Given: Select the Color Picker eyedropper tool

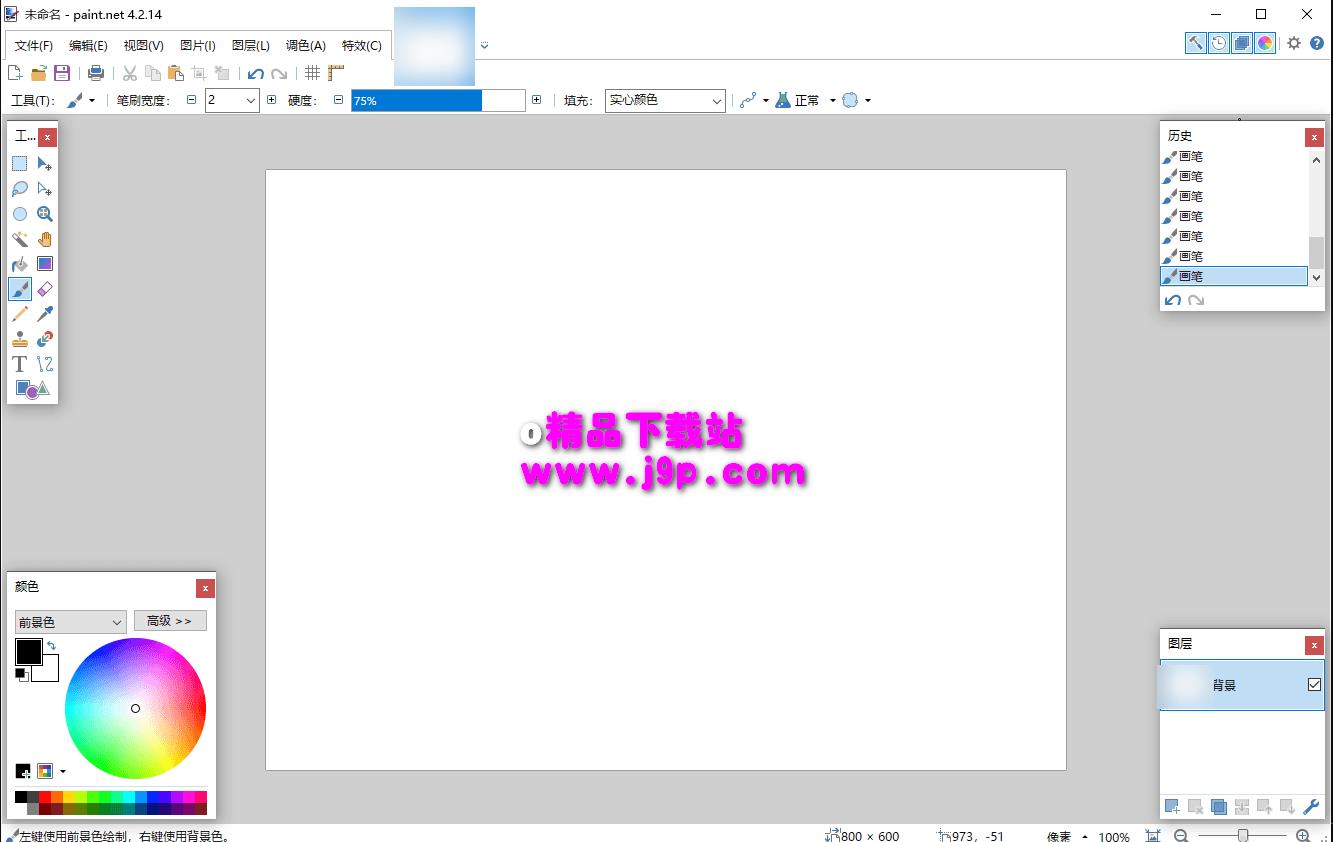Looking at the screenshot, I should pyautogui.click(x=45, y=314).
